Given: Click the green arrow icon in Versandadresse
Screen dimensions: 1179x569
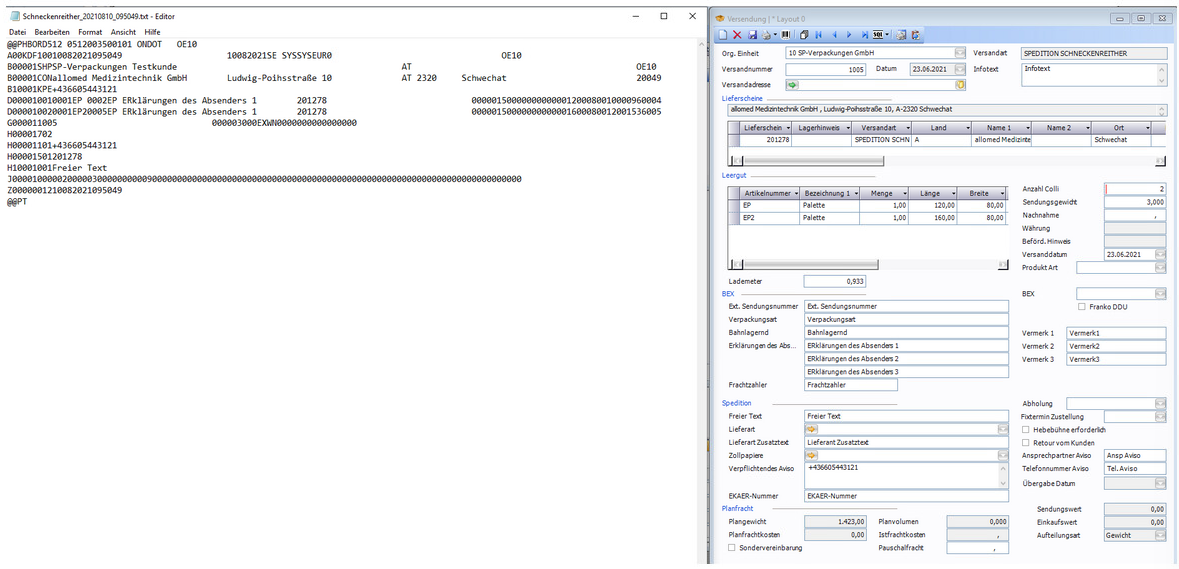Looking at the screenshot, I should (x=792, y=85).
